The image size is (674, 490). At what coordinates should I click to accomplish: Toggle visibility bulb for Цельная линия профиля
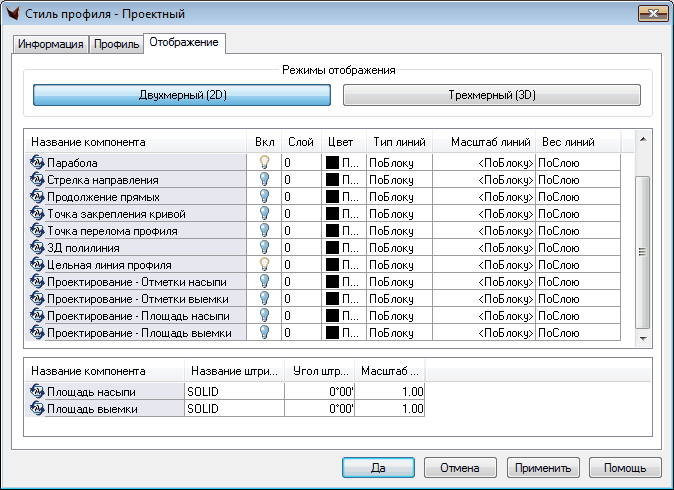[x=264, y=264]
